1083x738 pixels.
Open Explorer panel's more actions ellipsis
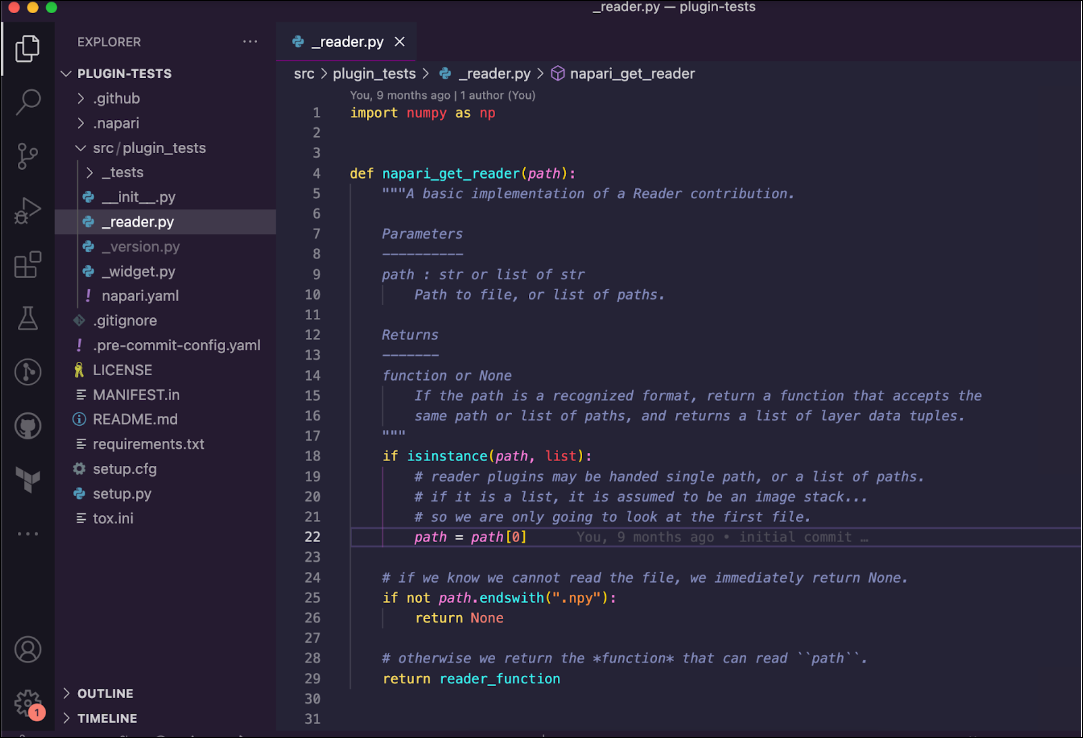point(250,41)
